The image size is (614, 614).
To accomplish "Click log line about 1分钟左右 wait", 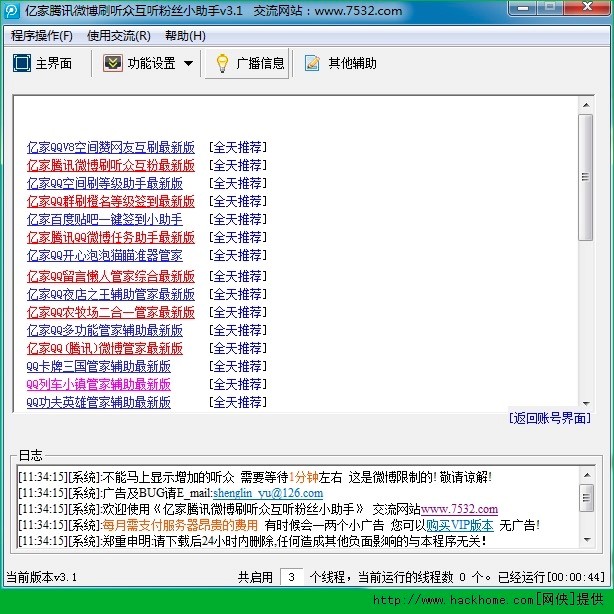I will click(255, 477).
